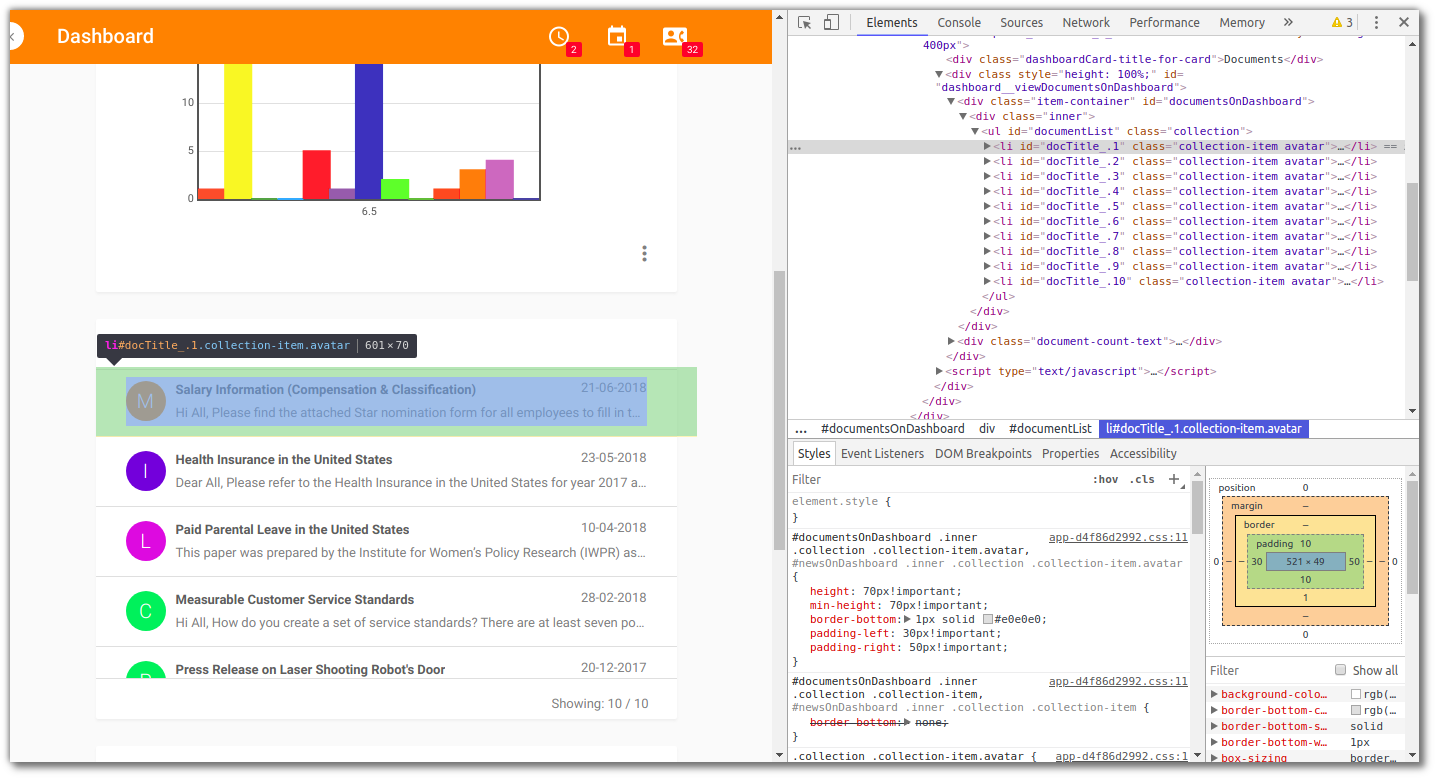Add new style rule with plus icon
Image resolution: width=1435 pixels, height=778 pixels.
tap(1174, 479)
